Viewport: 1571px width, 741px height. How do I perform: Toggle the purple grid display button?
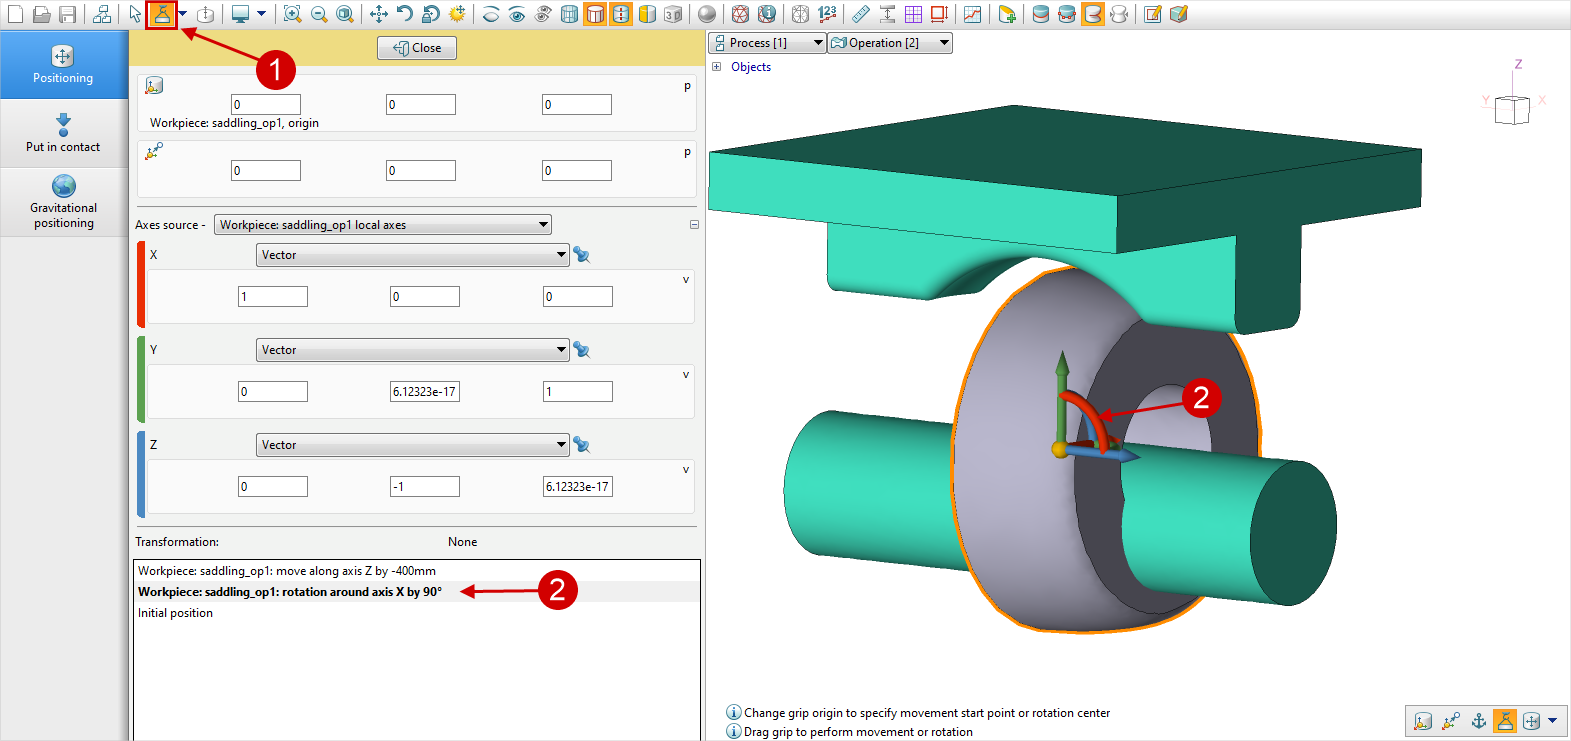point(913,14)
